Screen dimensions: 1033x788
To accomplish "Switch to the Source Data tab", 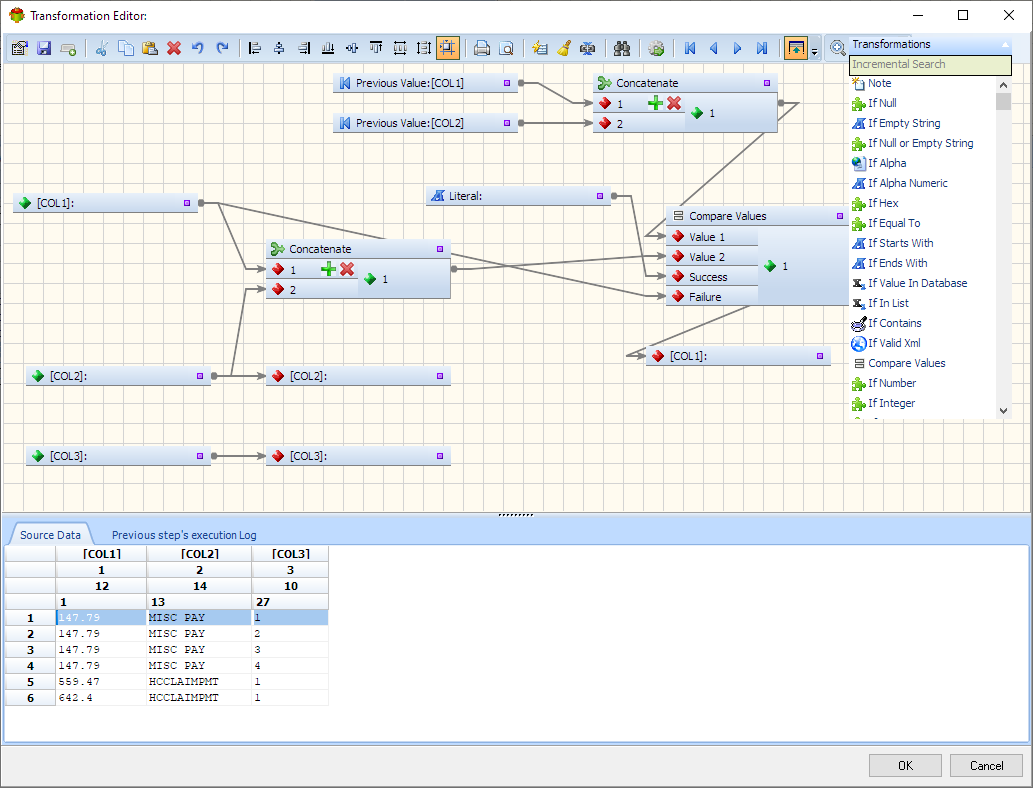I will click(x=50, y=535).
